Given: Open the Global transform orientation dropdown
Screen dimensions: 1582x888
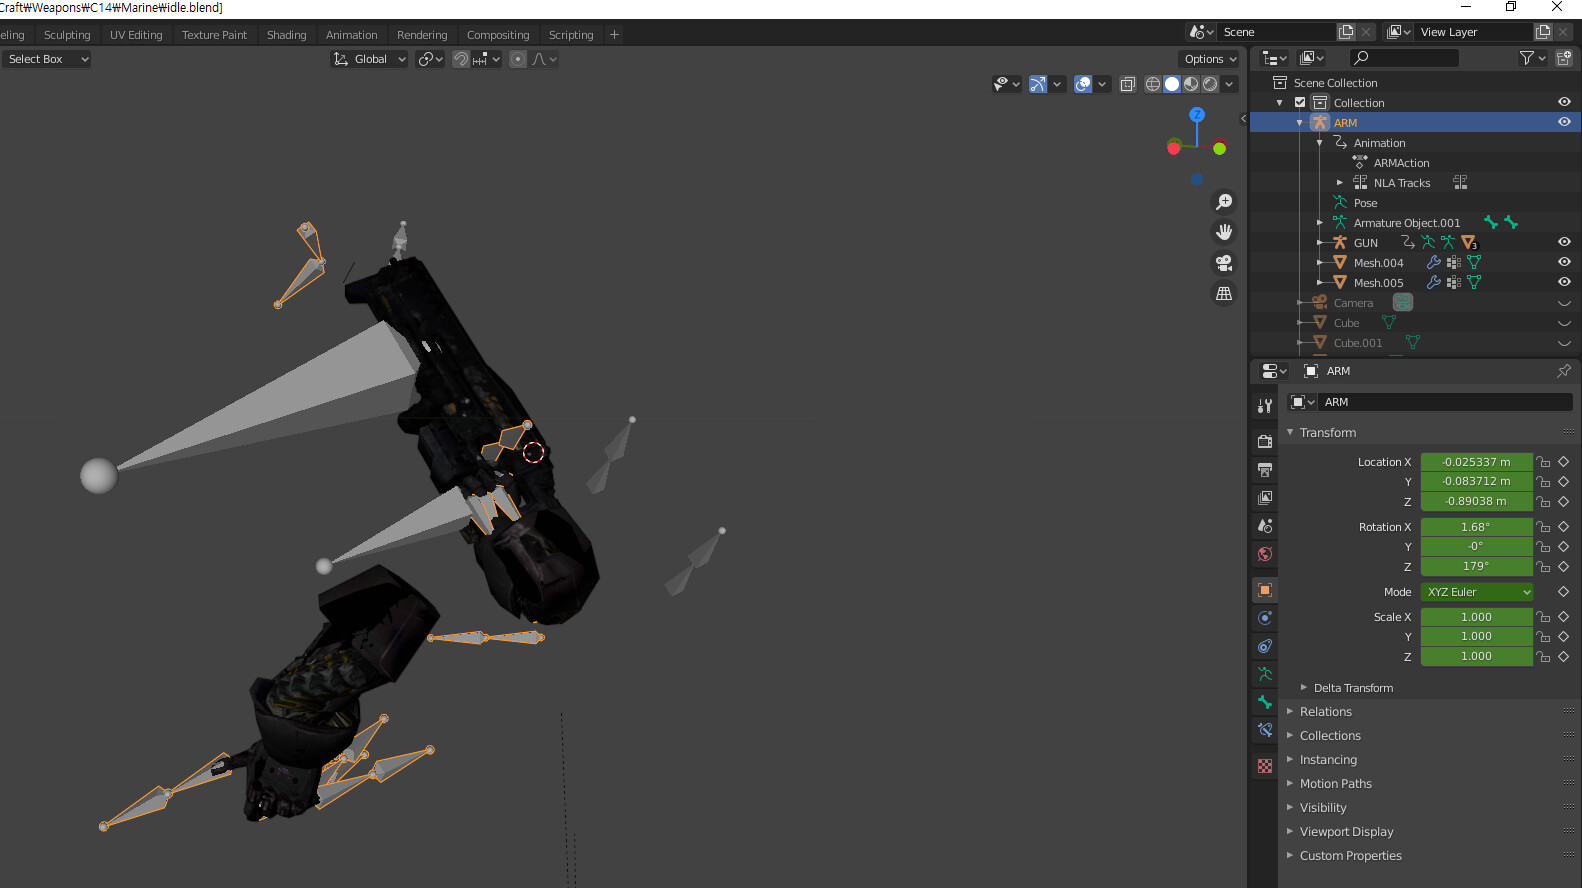Looking at the screenshot, I should pyautogui.click(x=369, y=59).
